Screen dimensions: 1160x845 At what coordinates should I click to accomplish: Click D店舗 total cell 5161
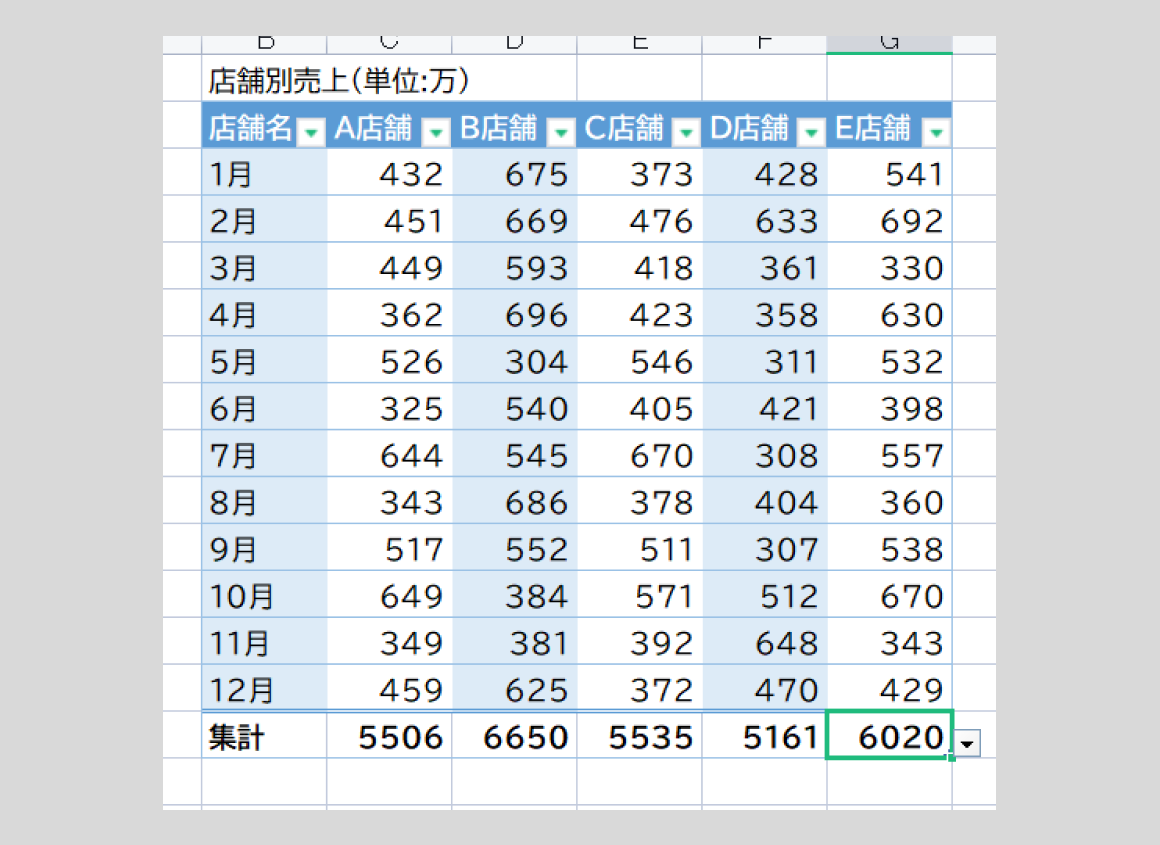point(764,735)
